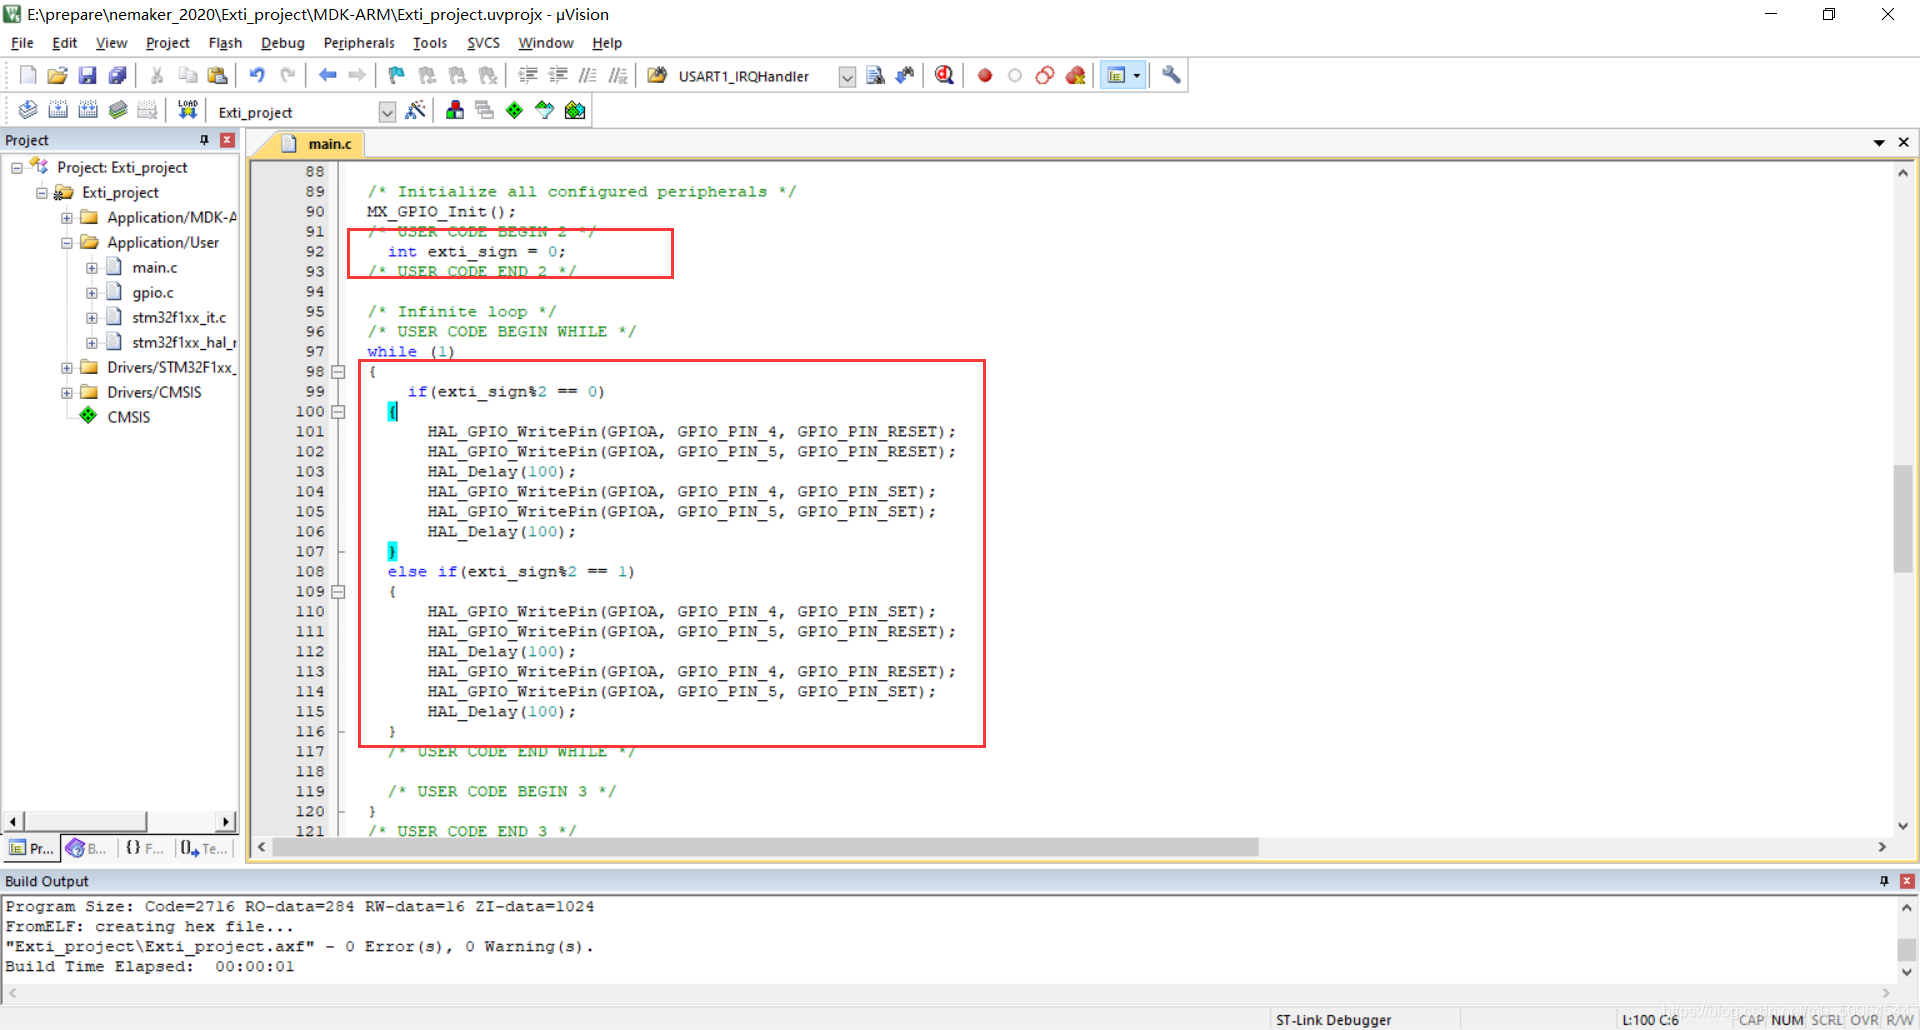
Task: Open the Debug menu
Action: pos(283,43)
